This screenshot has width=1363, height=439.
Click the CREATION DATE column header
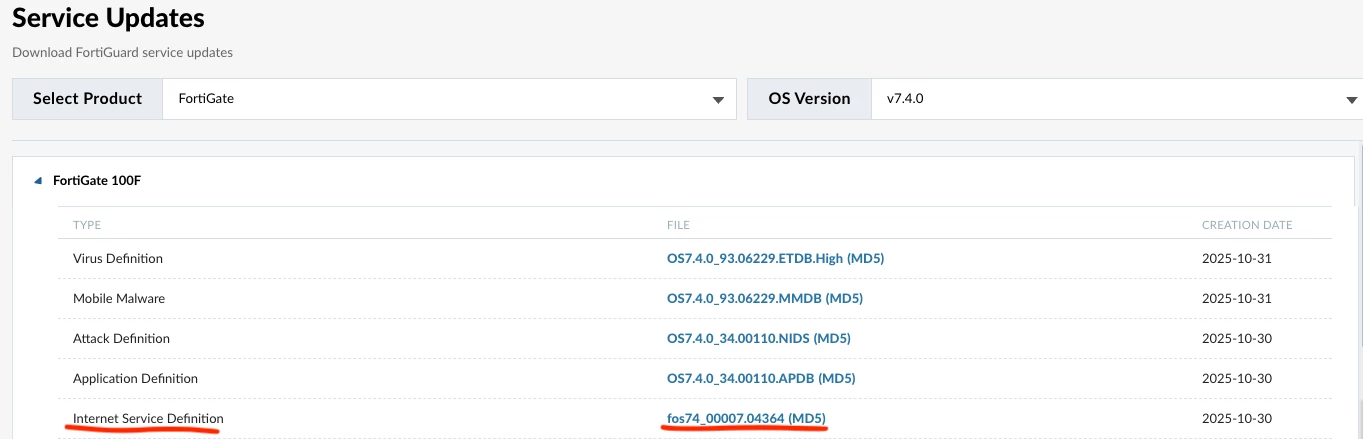(1247, 225)
